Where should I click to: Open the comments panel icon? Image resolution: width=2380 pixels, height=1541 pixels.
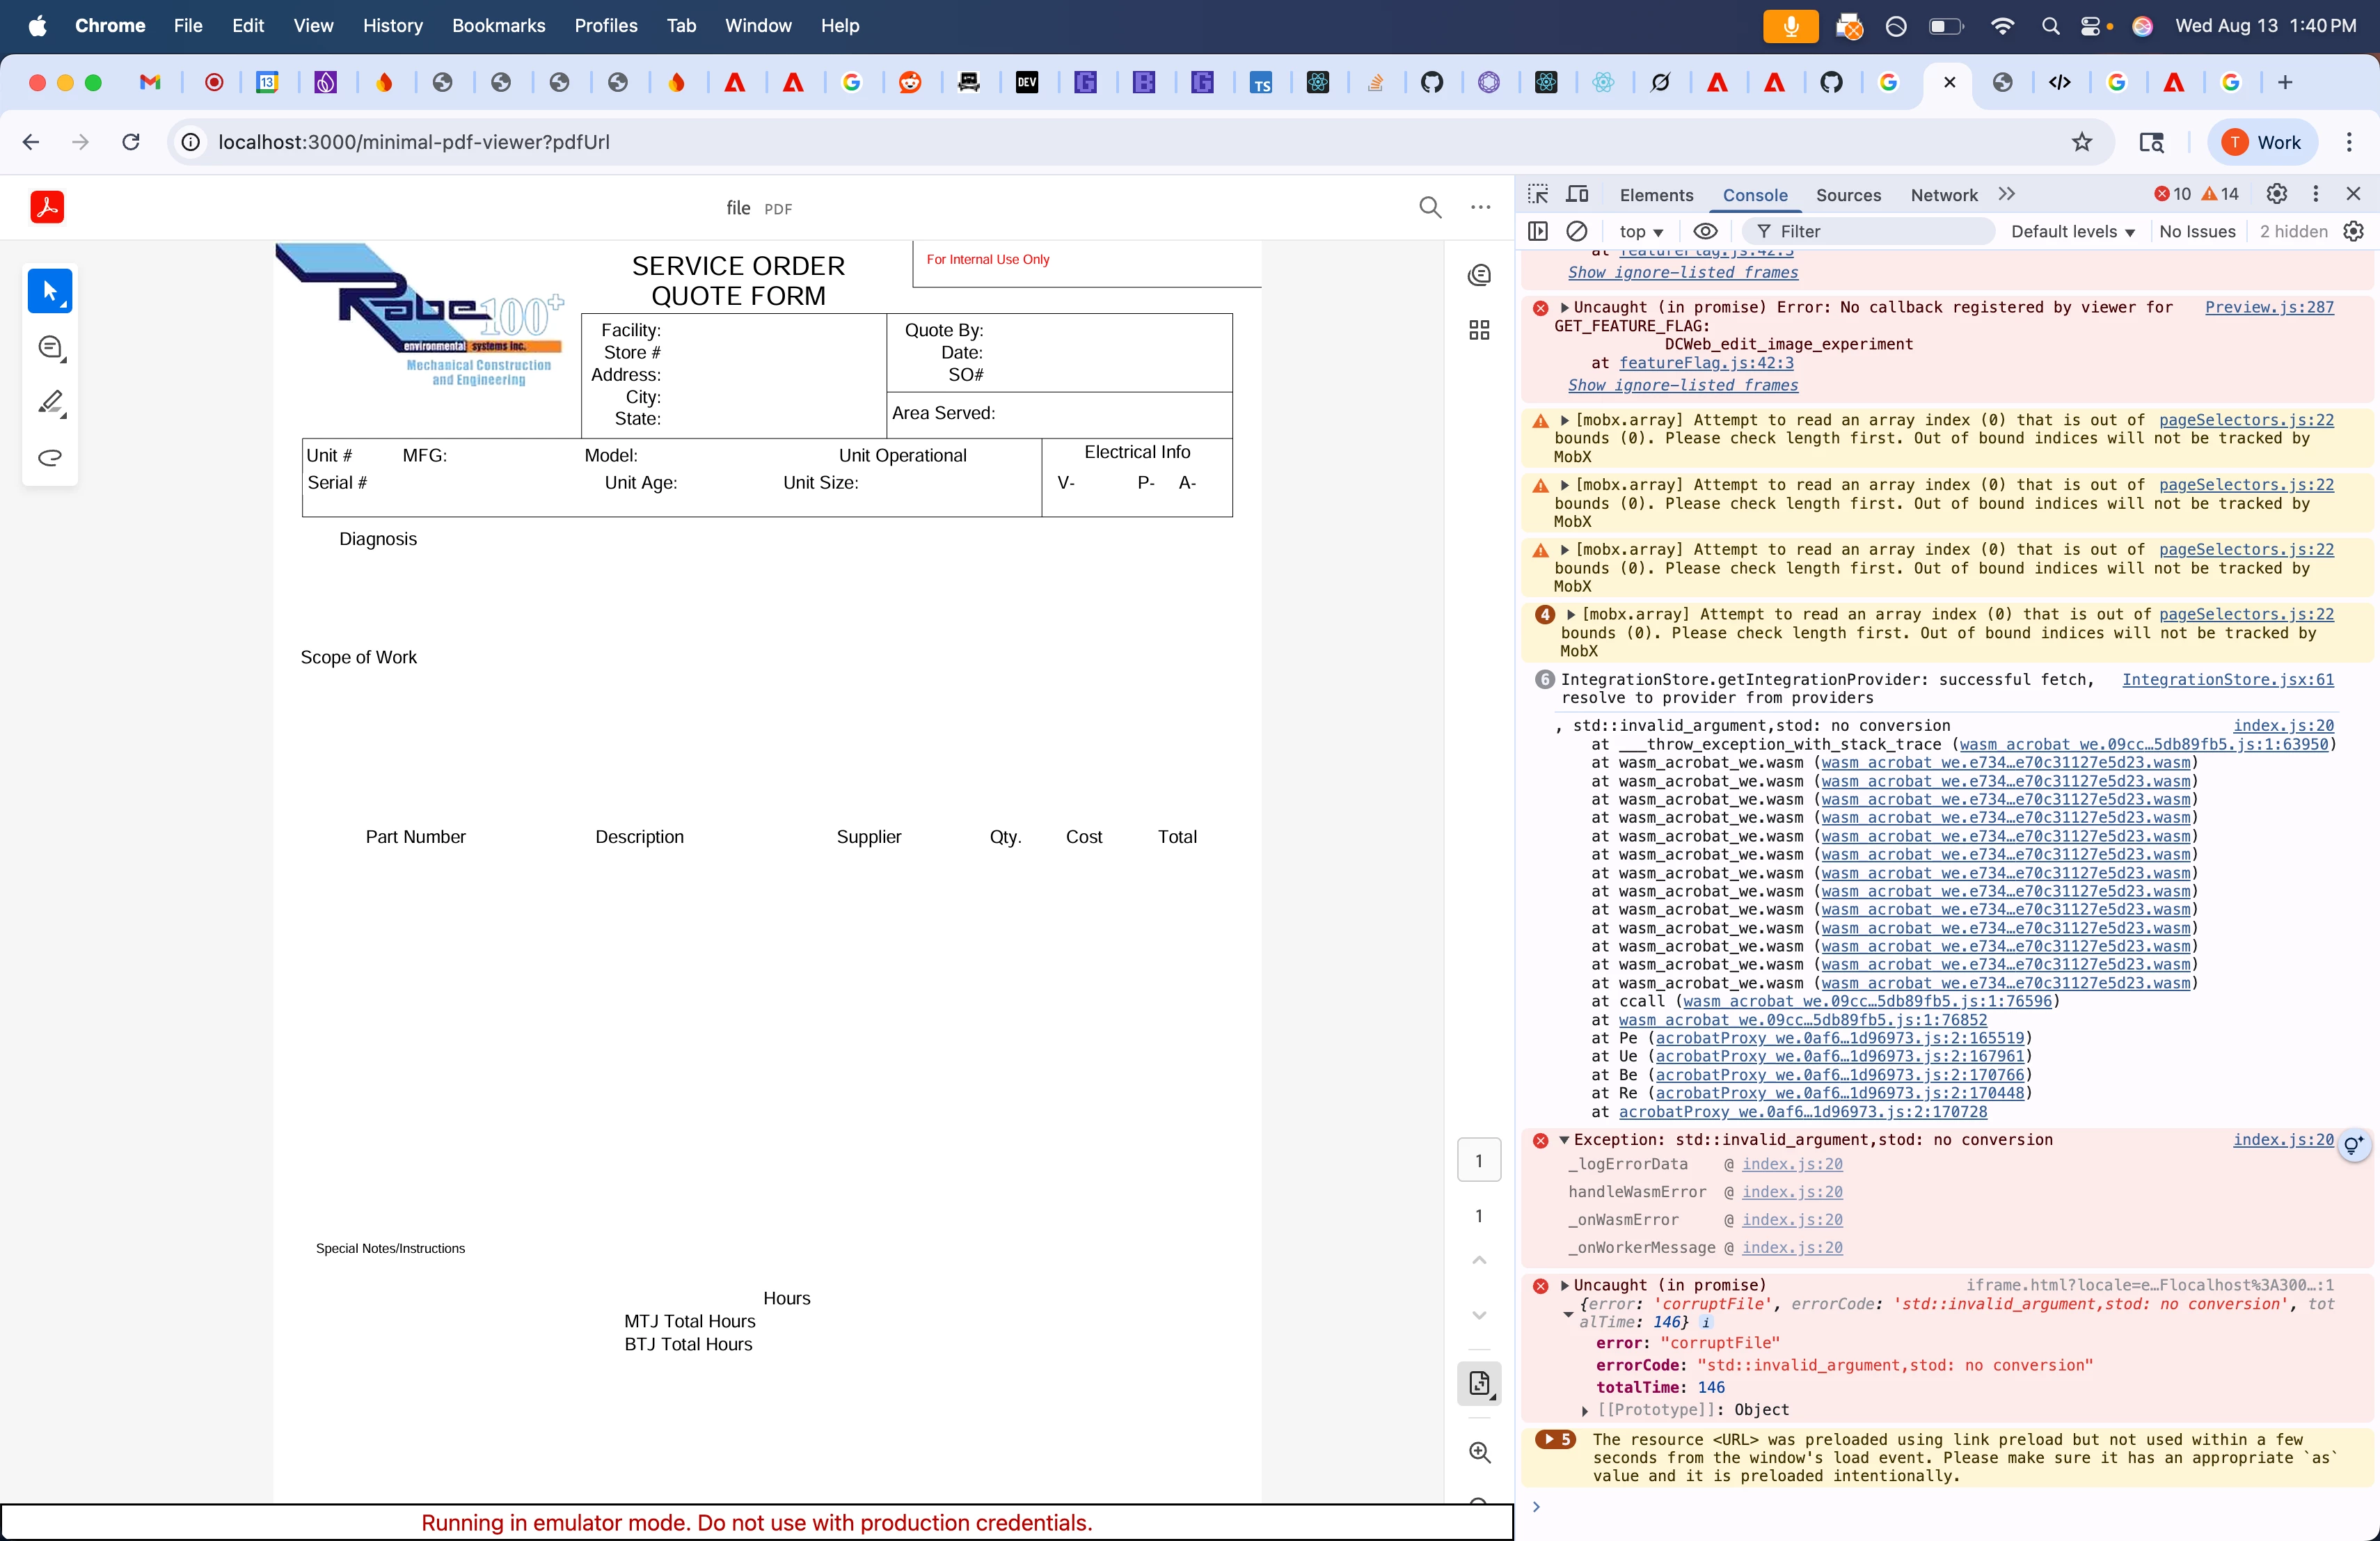coord(1479,275)
